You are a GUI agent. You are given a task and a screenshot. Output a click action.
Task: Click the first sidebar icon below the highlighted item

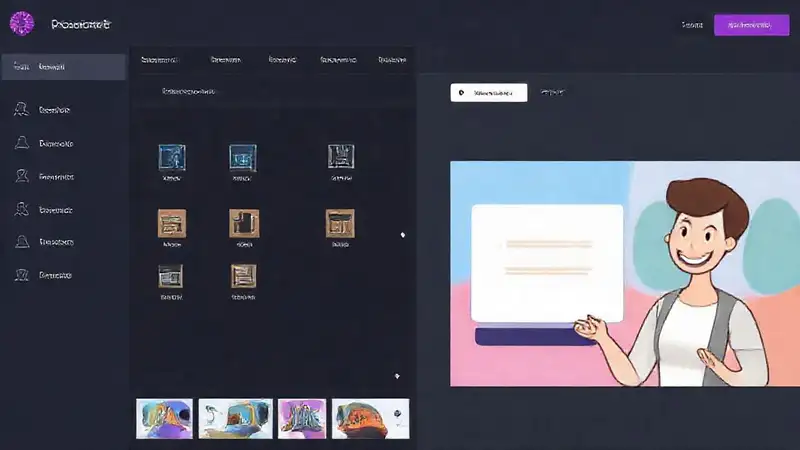pyautogui.click(x=21, y=109)
